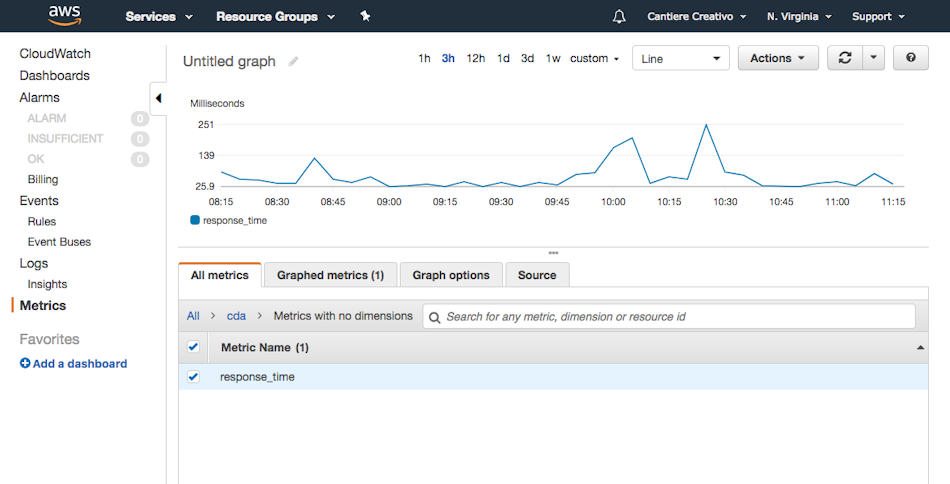950x484 pixels.
Task: Toggle the select-all metrics checkbox
Action: pos(193,346)
